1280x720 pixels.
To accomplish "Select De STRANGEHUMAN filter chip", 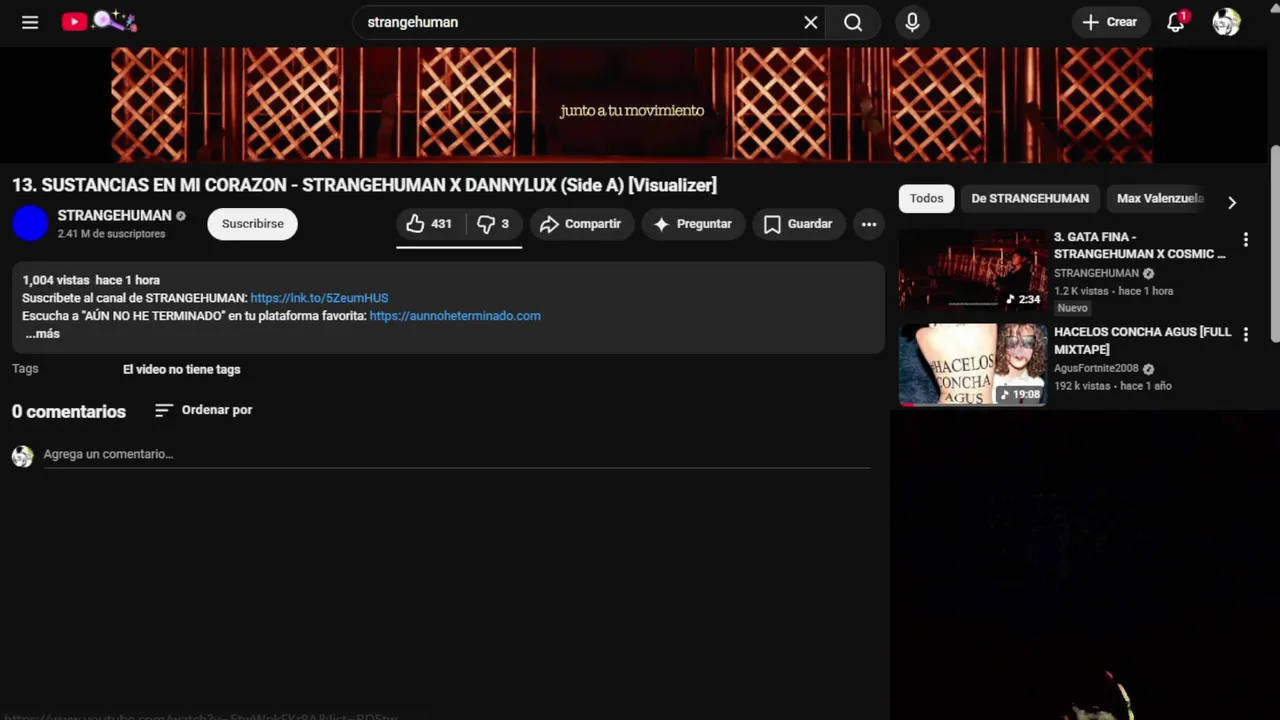I will pos(1030,198).
